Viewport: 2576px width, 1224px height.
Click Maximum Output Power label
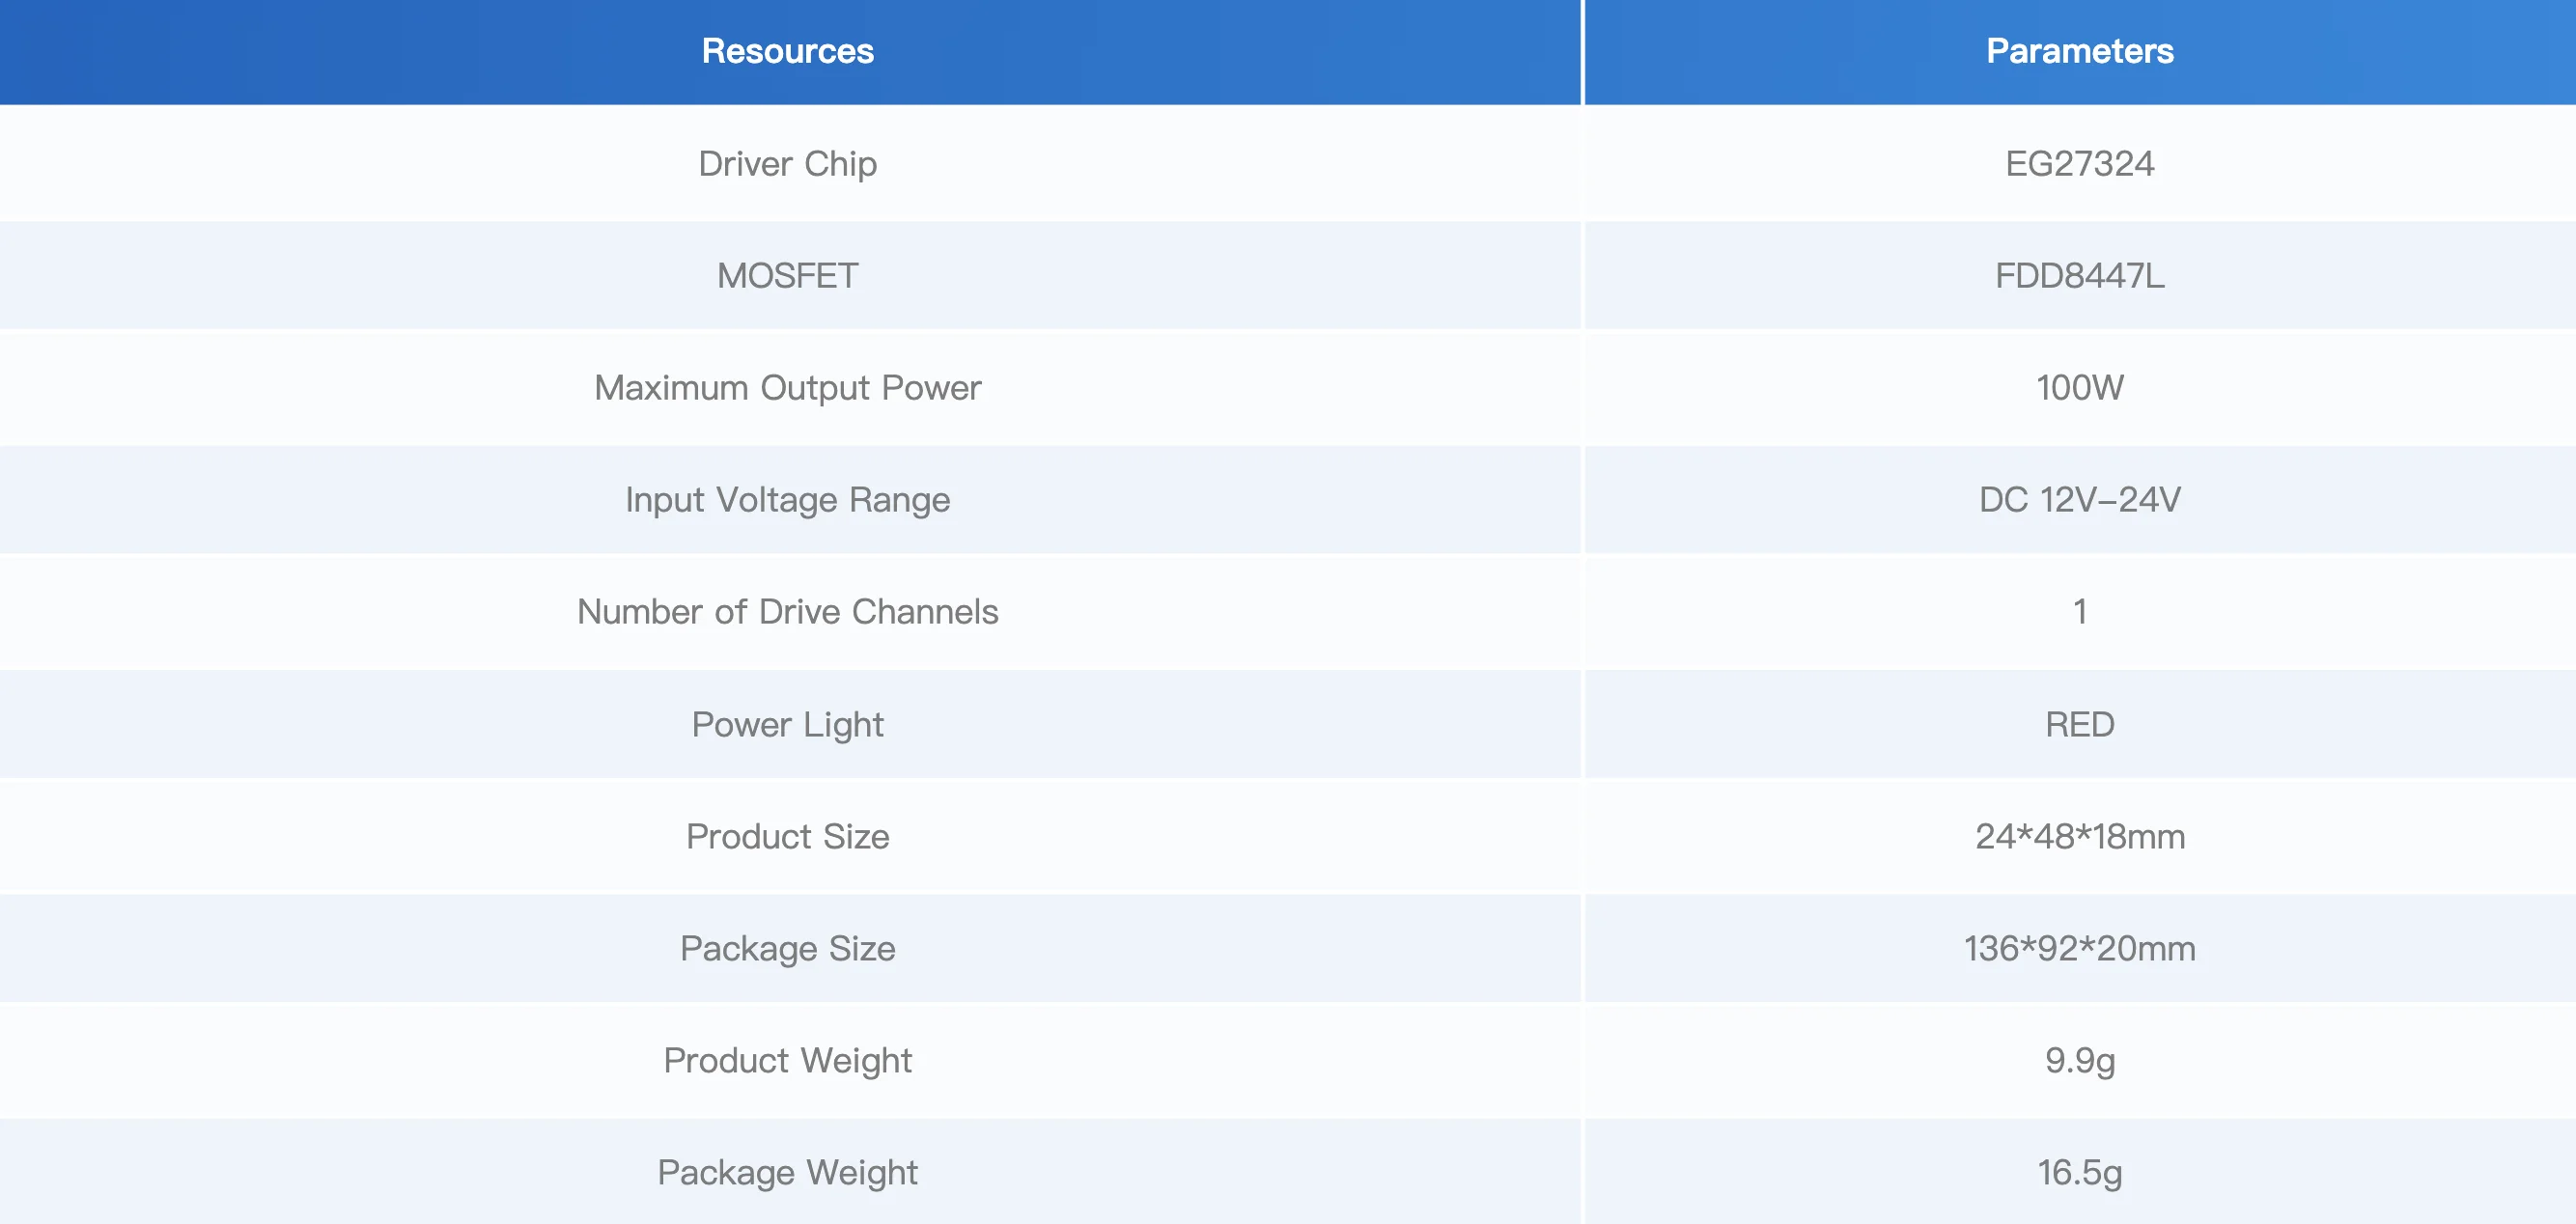point(787,388)
